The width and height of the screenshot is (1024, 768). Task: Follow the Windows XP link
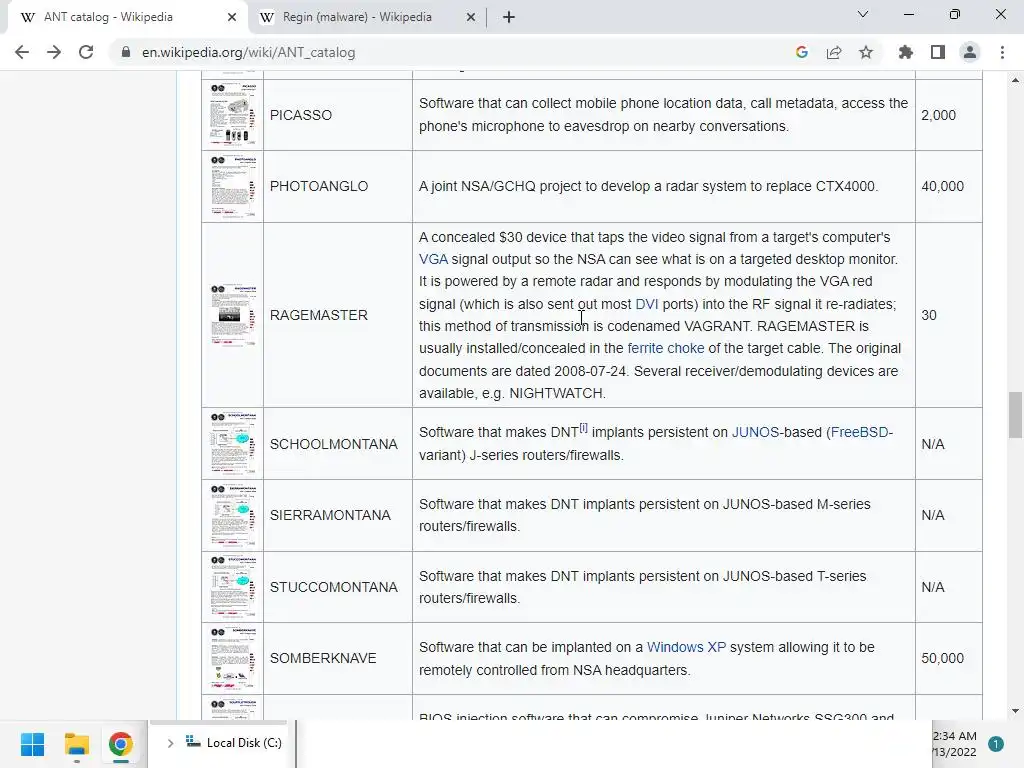click(686, 647)
